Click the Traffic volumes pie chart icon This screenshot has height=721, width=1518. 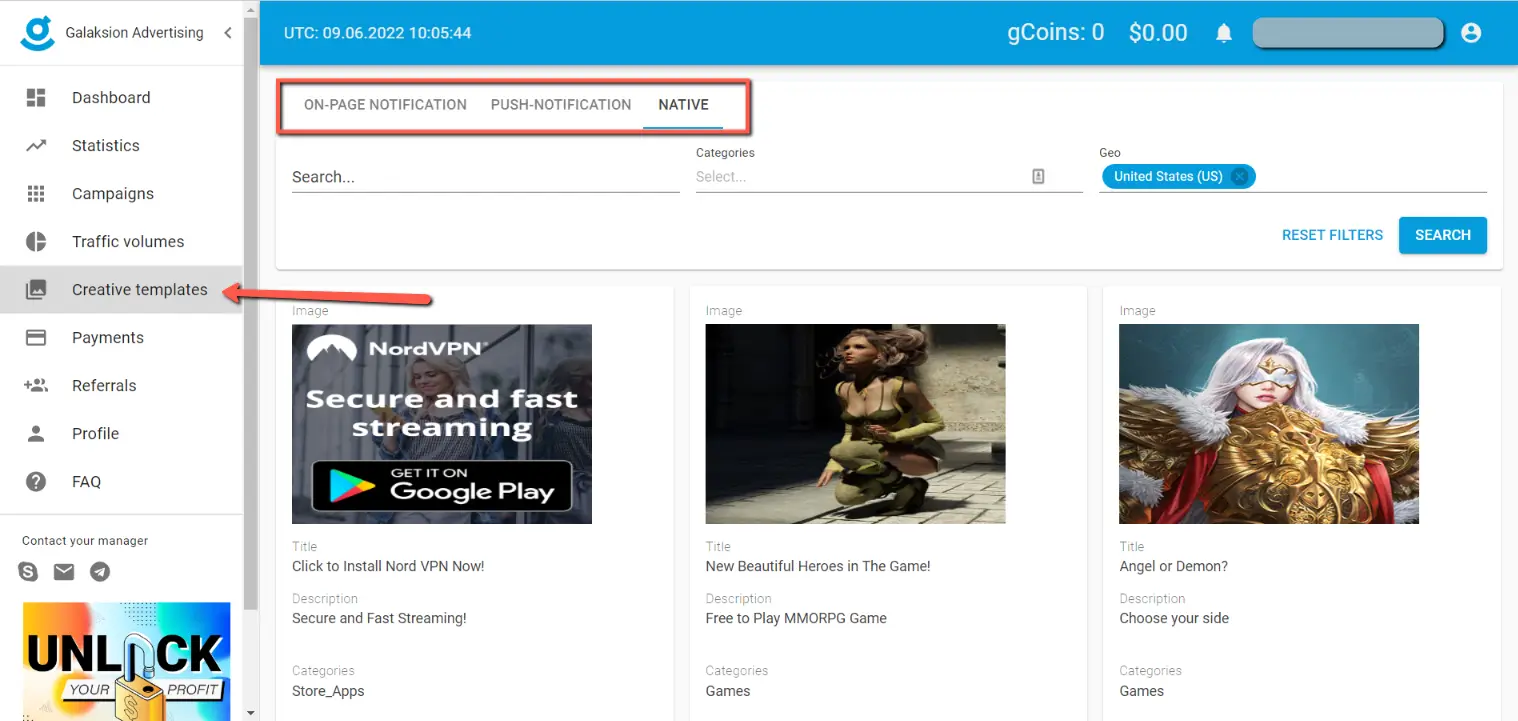click(x=36, y=242)
